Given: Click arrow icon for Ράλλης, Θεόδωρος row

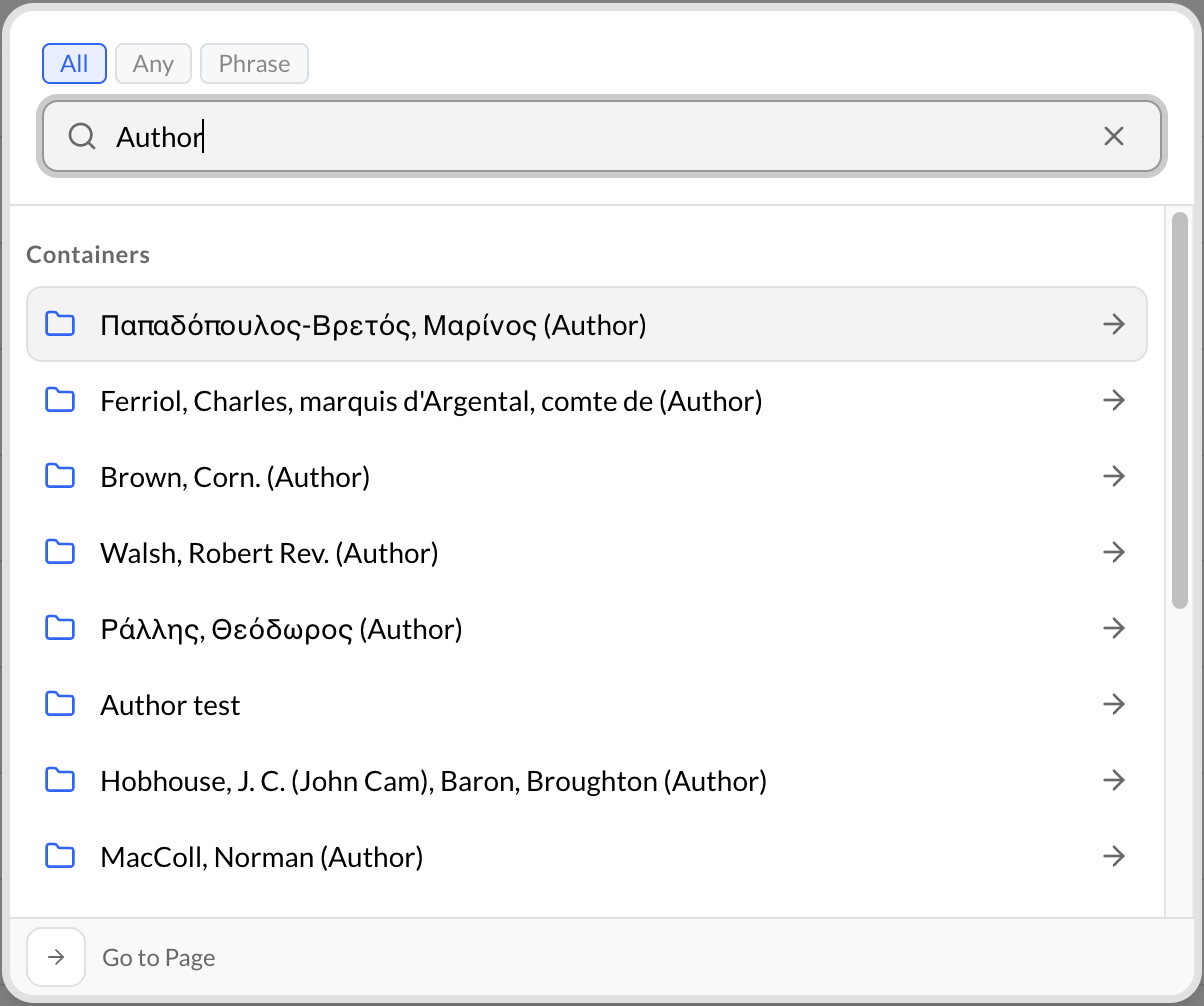Looking at the screenshot, I should tap(1113, 629).
